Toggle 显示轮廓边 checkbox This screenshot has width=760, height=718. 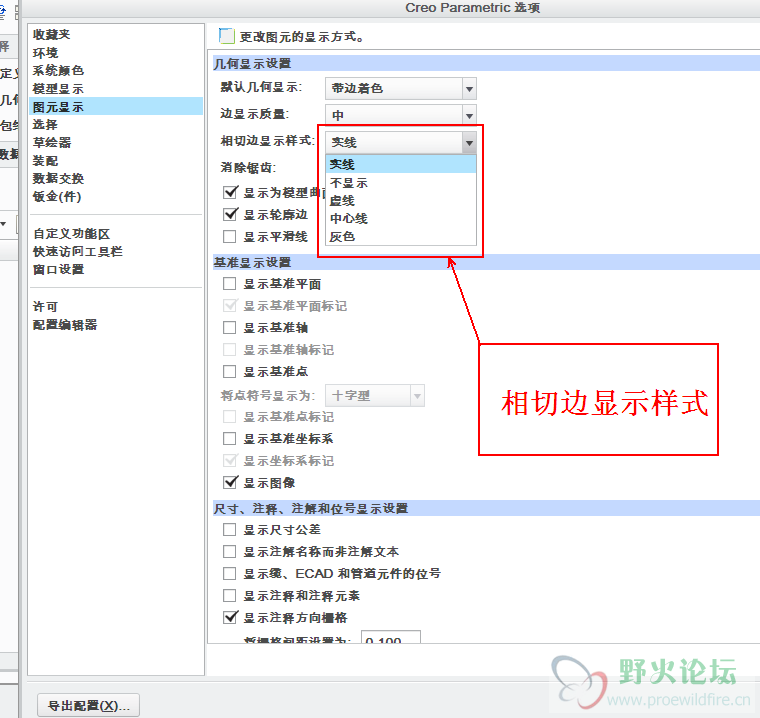point(230,214)
